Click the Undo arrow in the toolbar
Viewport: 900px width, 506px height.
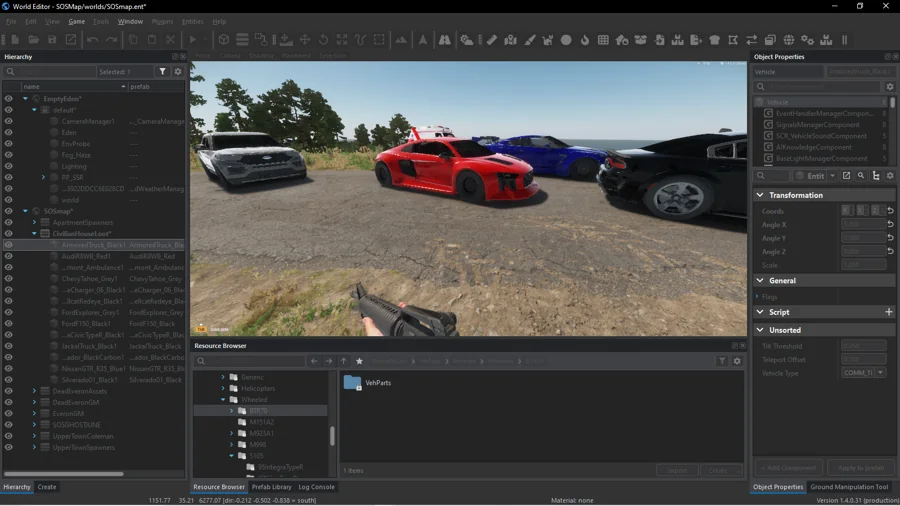(93, 40)
